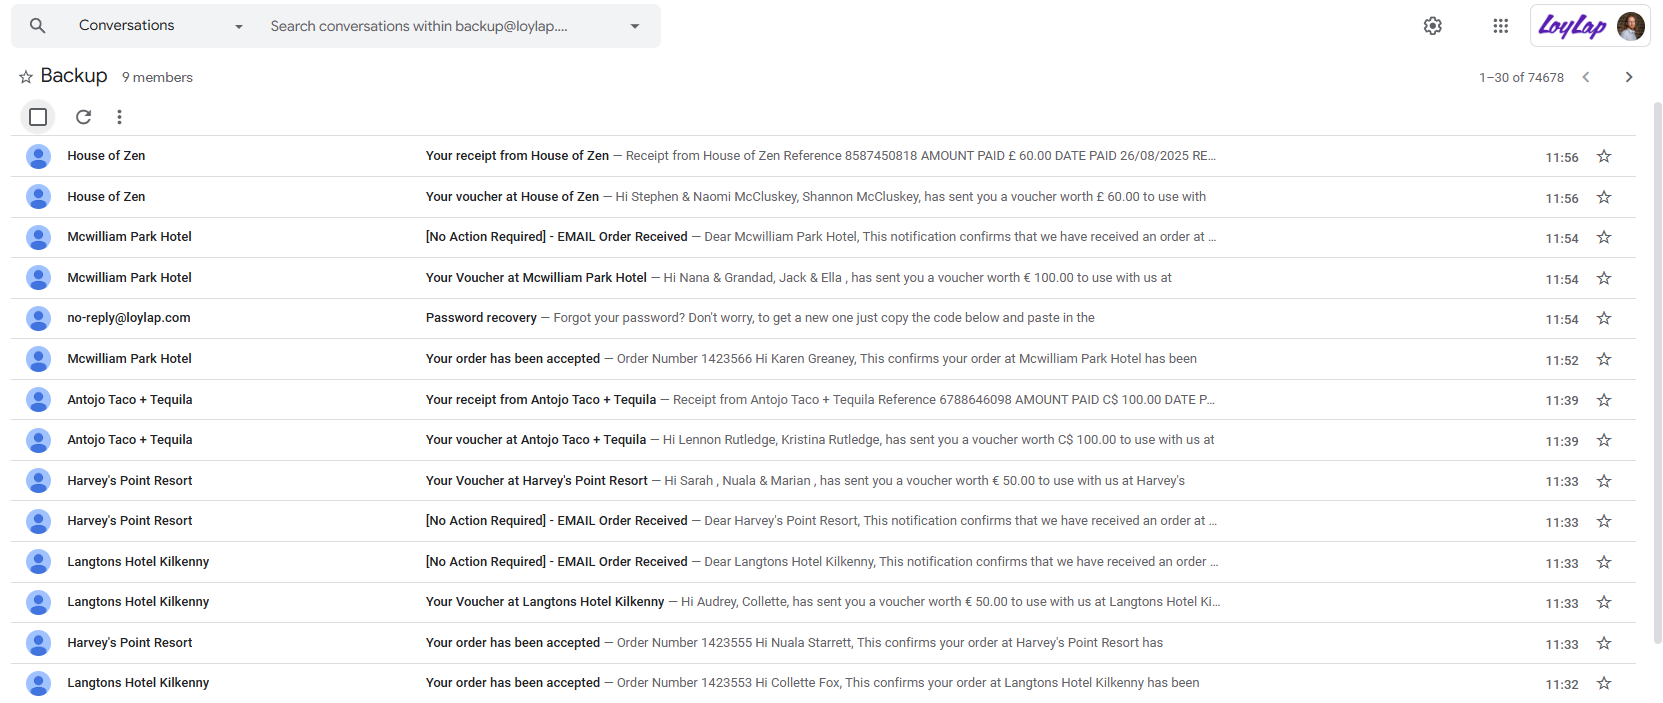Click the refresh conversations icon

tap(84, 117)
